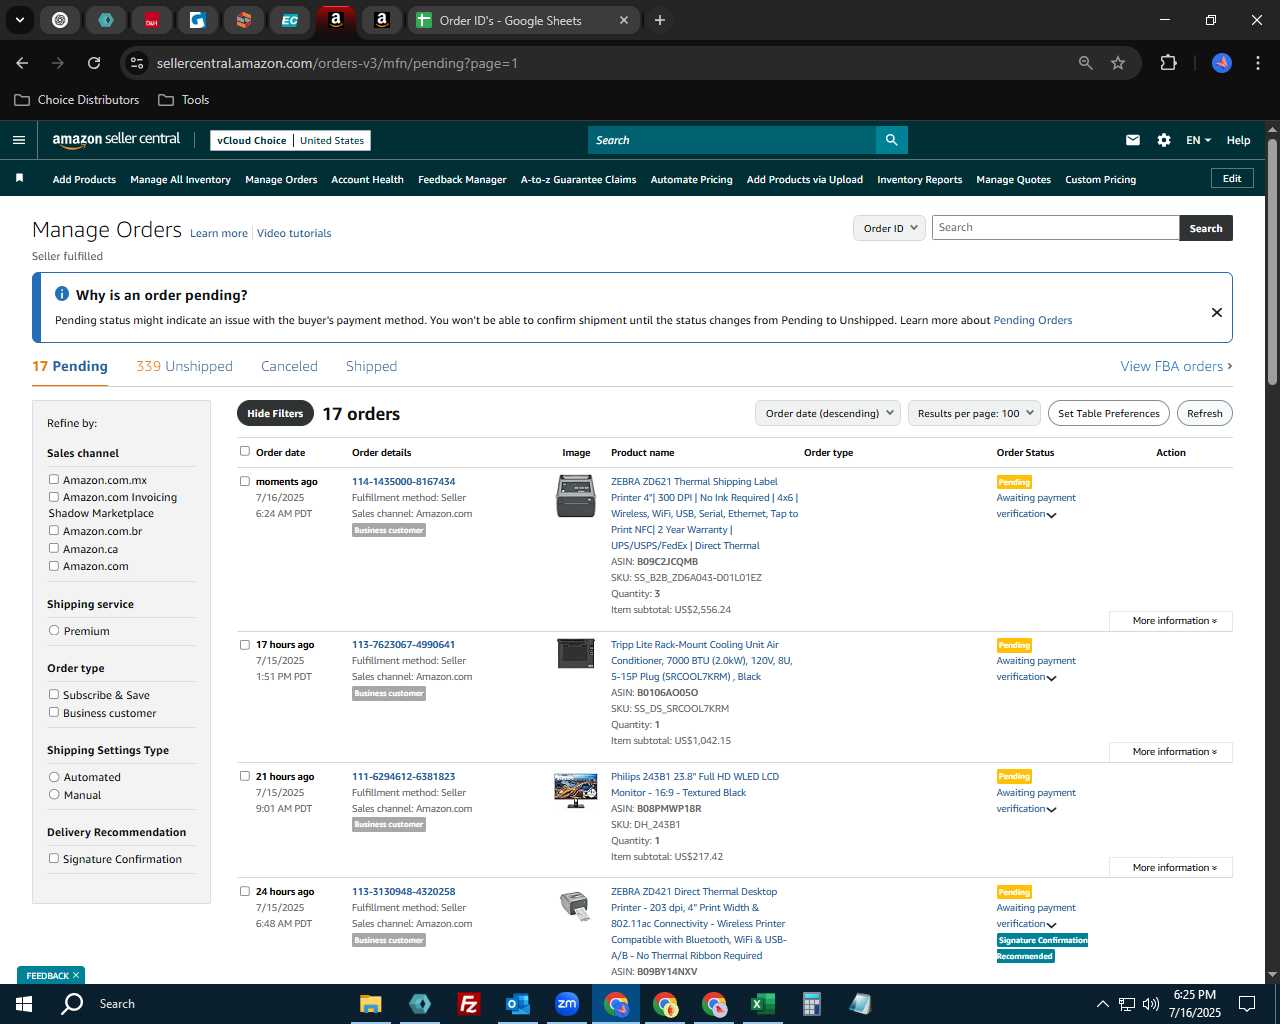Click the Windows Start button
1280x1024 pixels.
pos(24,1004)
